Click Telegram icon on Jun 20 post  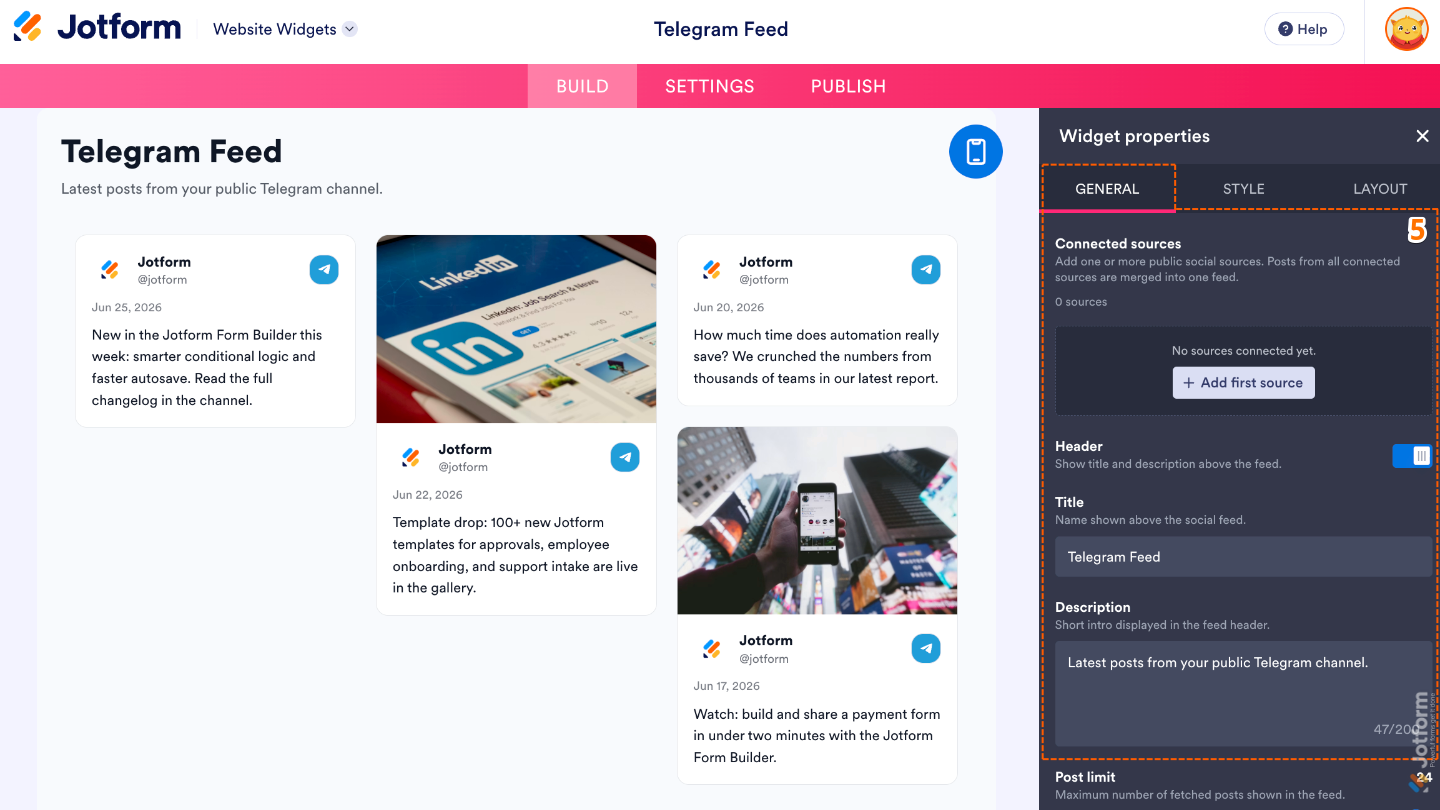pyautogui.click(x=926, y=270)
